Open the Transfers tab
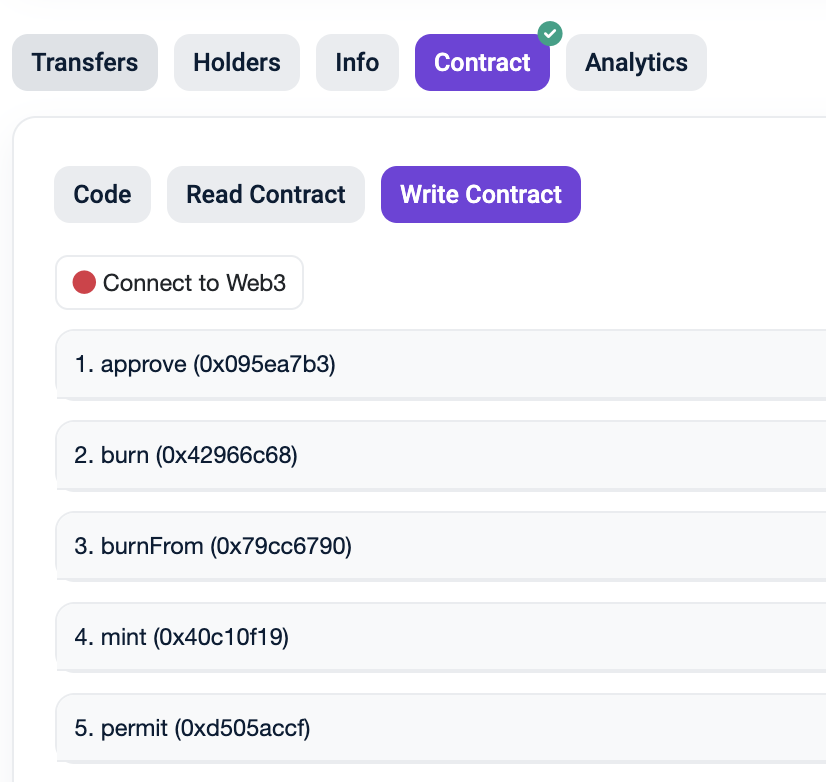 (x=85, y=63)
